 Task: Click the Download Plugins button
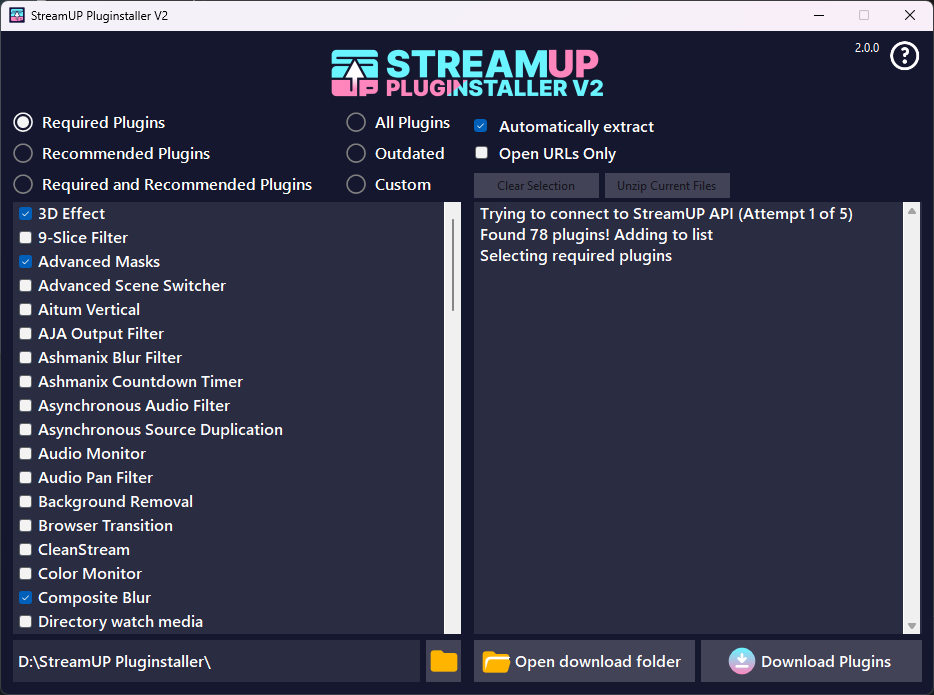(811, 661)
